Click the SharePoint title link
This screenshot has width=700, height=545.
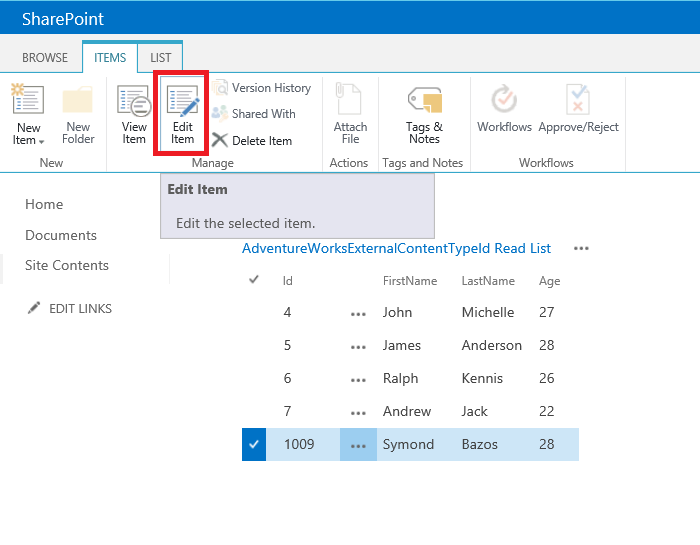point(63,19)
